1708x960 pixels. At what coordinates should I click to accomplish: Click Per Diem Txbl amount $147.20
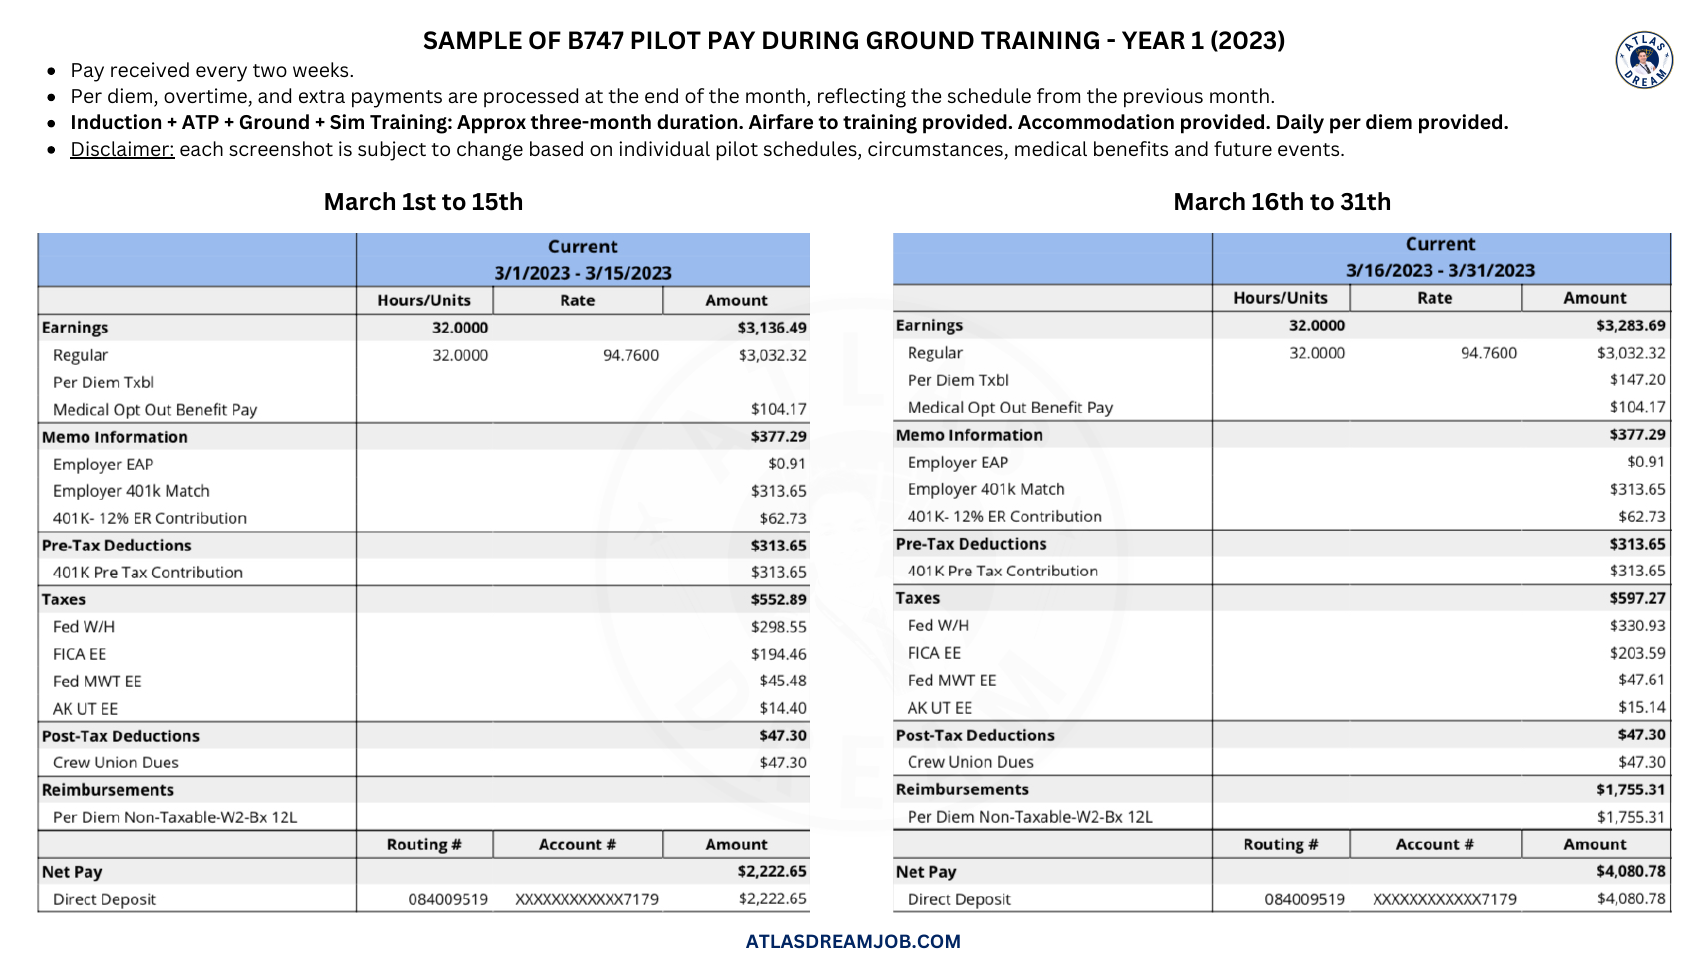[1638, 380]
